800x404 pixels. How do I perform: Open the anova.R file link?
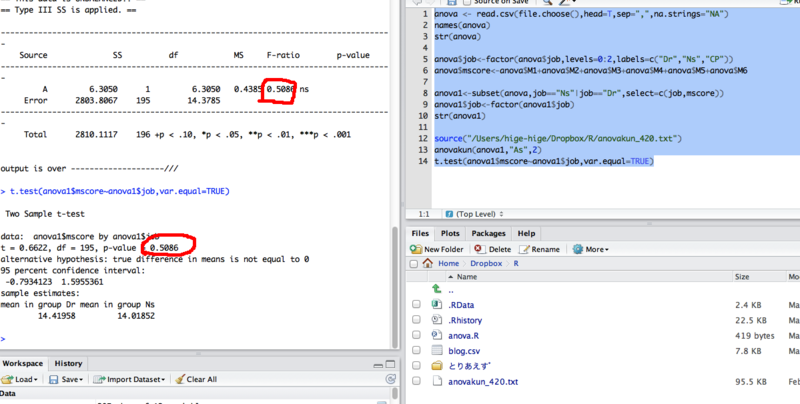(x=463, y=336)
